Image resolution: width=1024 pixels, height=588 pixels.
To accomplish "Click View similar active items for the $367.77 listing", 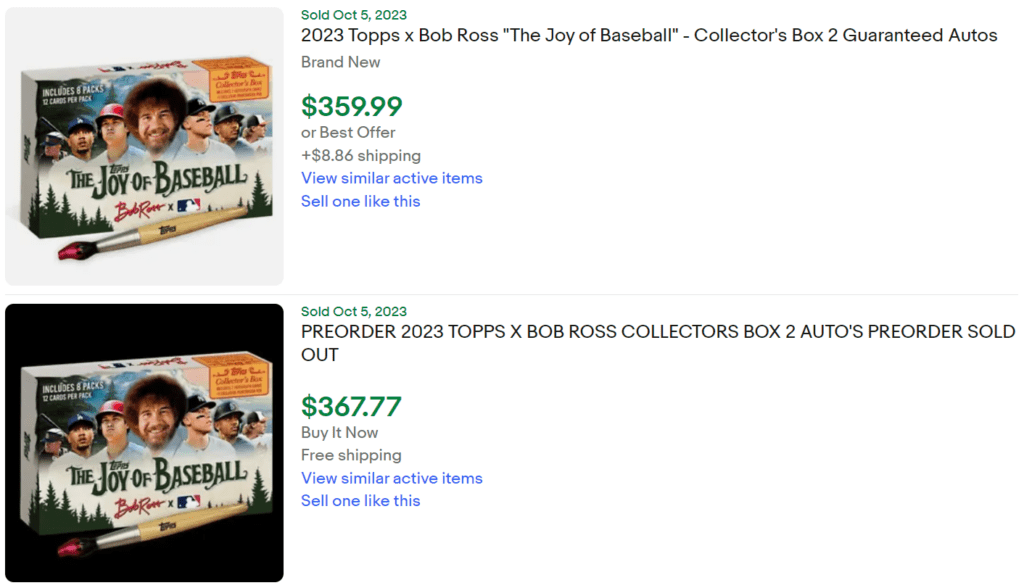I will coord(391,478).
